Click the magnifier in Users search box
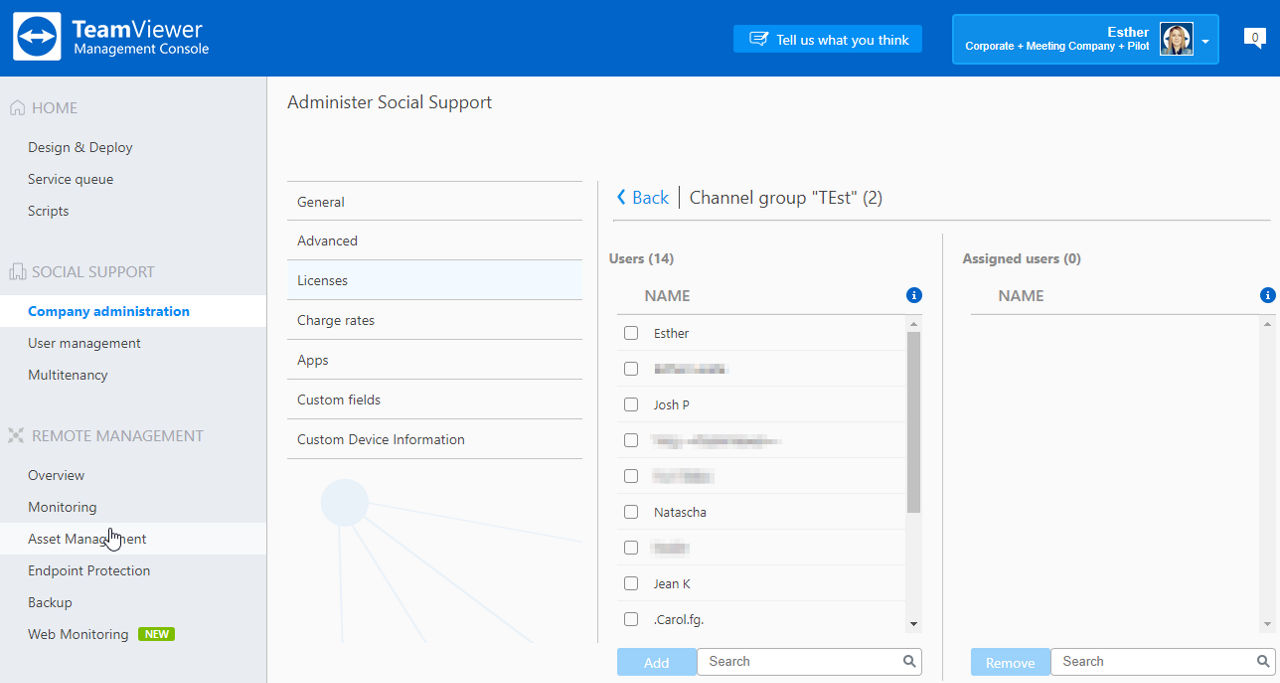Image resolution: width=1280 pixels, height=683 pixels. coord(909,661)
